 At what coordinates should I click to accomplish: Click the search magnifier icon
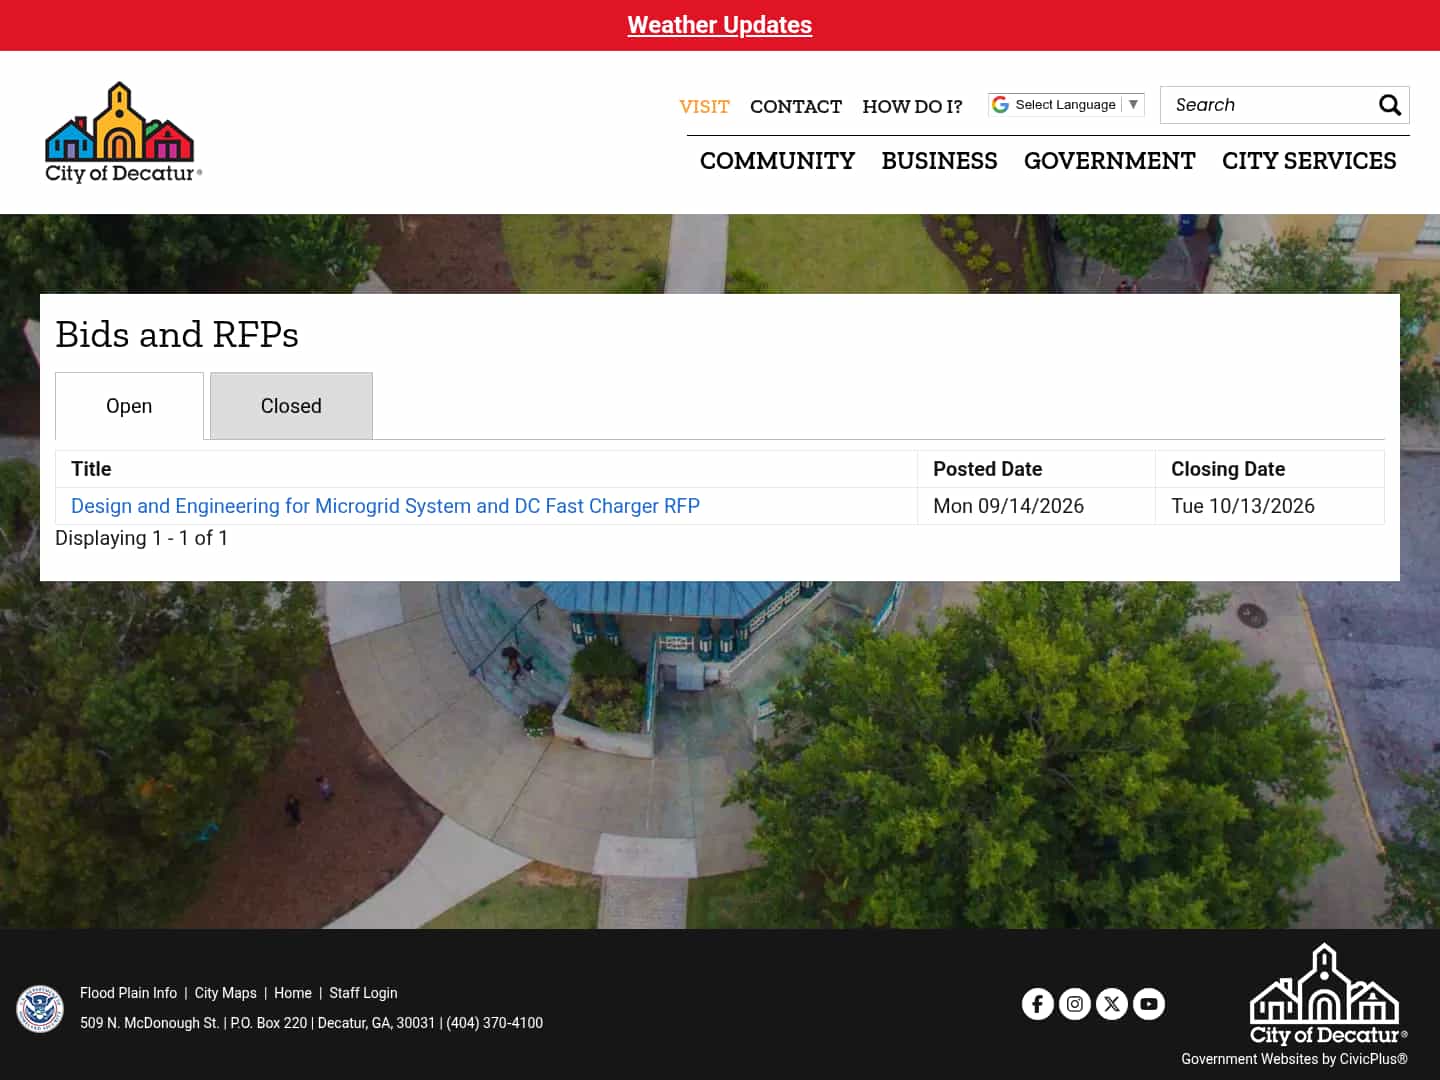(1389, 105)
